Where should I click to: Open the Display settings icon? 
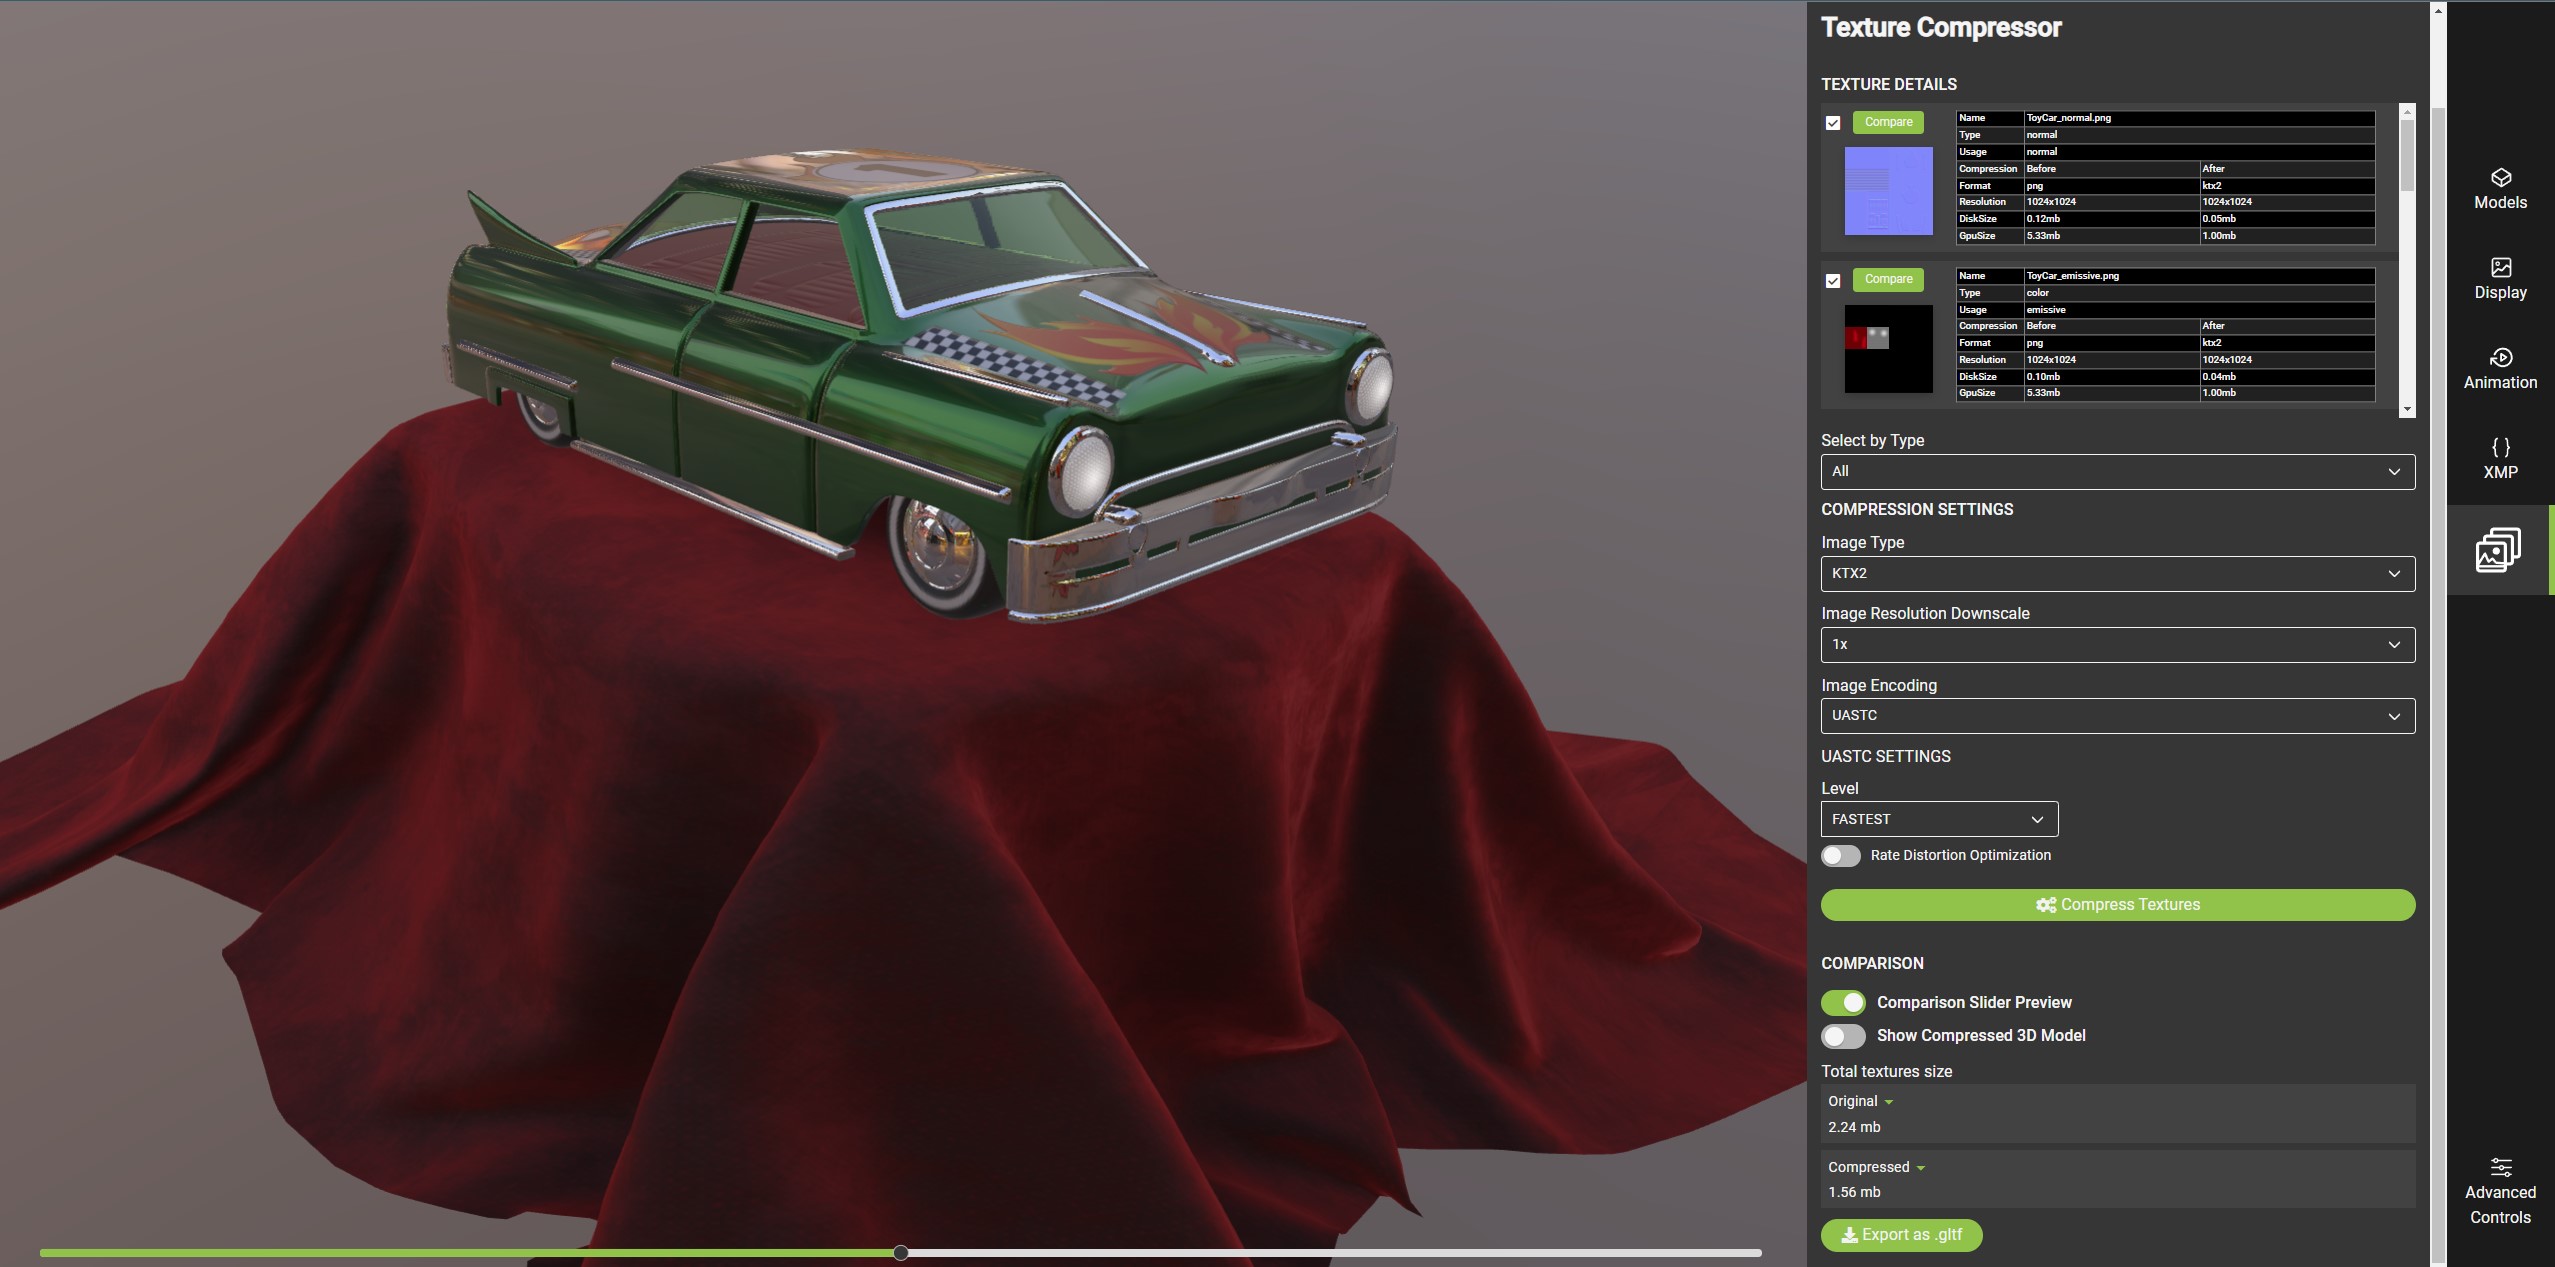2500,268
